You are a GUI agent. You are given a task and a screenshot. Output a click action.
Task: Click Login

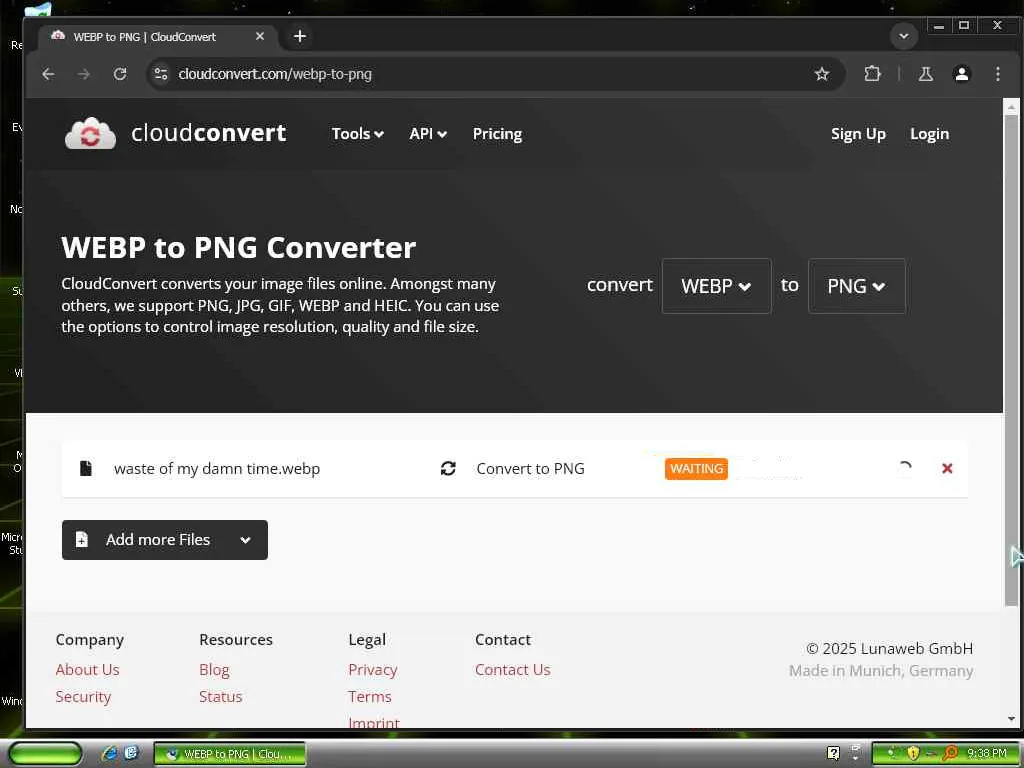(x=929, y=134)
